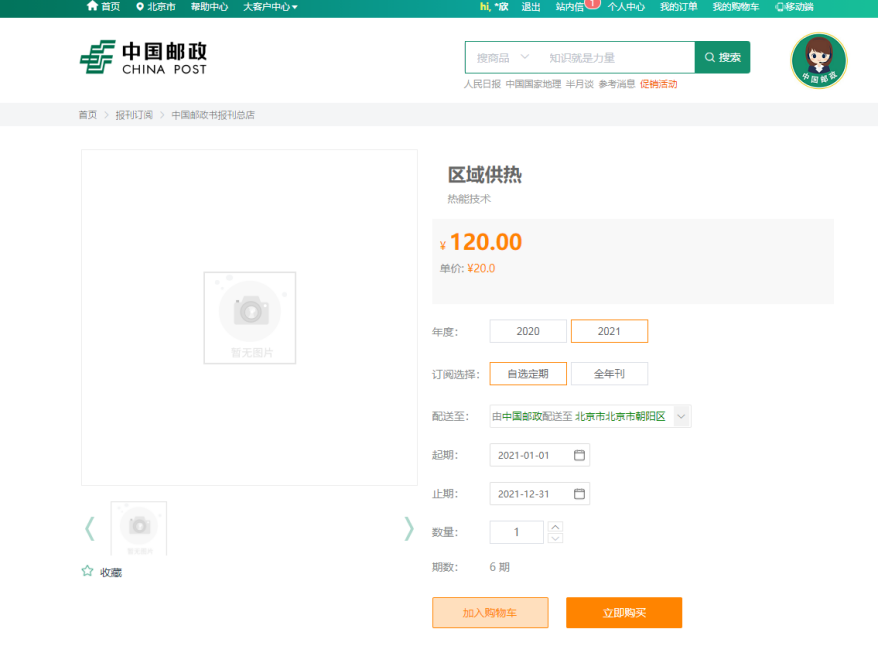878x663 pixels.
Task: Open the 止期 end date calendar picker
Action: [578, 493]
